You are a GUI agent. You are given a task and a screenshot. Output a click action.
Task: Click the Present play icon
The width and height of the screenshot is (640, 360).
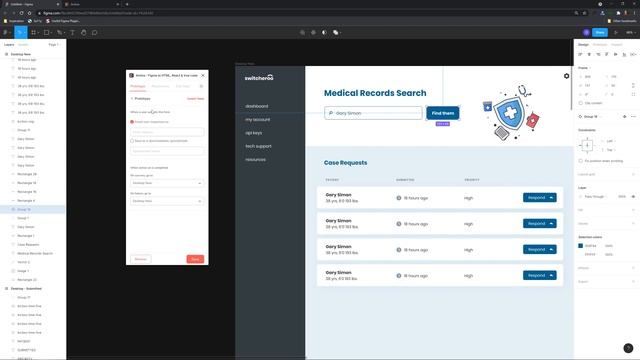click(616, 32)
